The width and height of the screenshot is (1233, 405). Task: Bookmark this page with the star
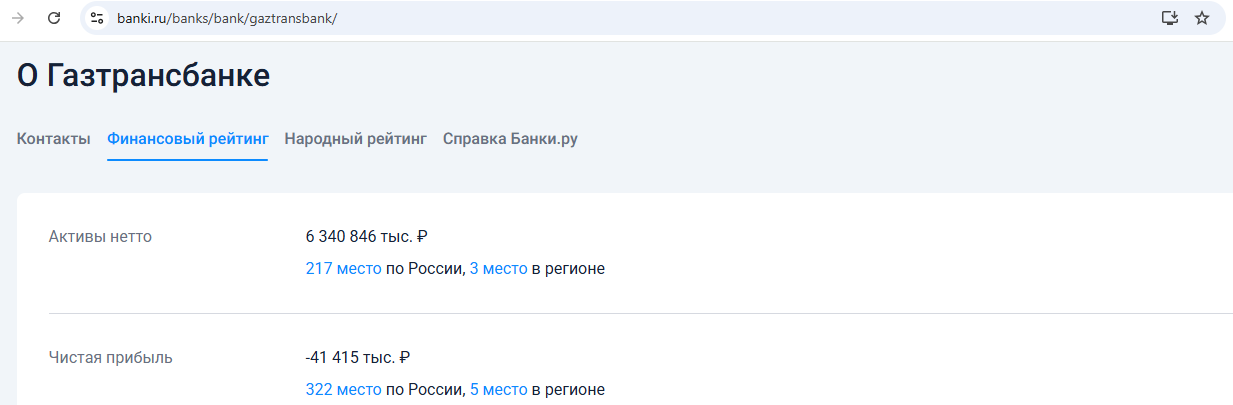pyautogui.click(x=1202, y=18)
